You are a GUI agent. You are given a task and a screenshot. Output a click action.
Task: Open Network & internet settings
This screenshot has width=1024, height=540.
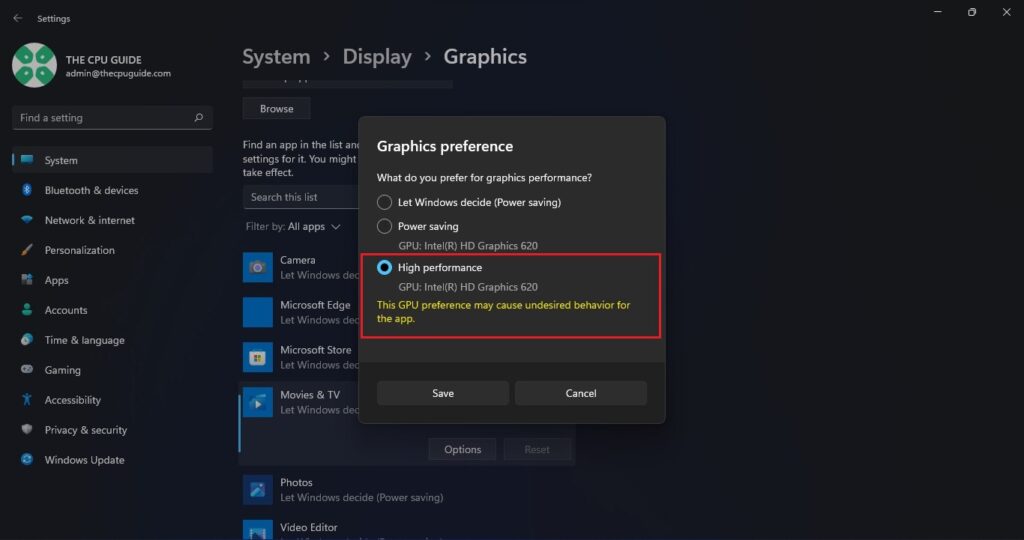click(112, 220)
